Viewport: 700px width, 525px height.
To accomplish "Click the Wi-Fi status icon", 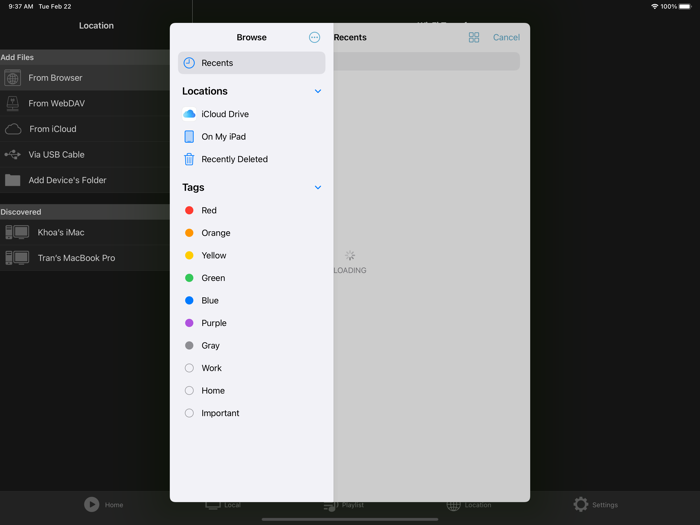I will [x=654, y=7].
